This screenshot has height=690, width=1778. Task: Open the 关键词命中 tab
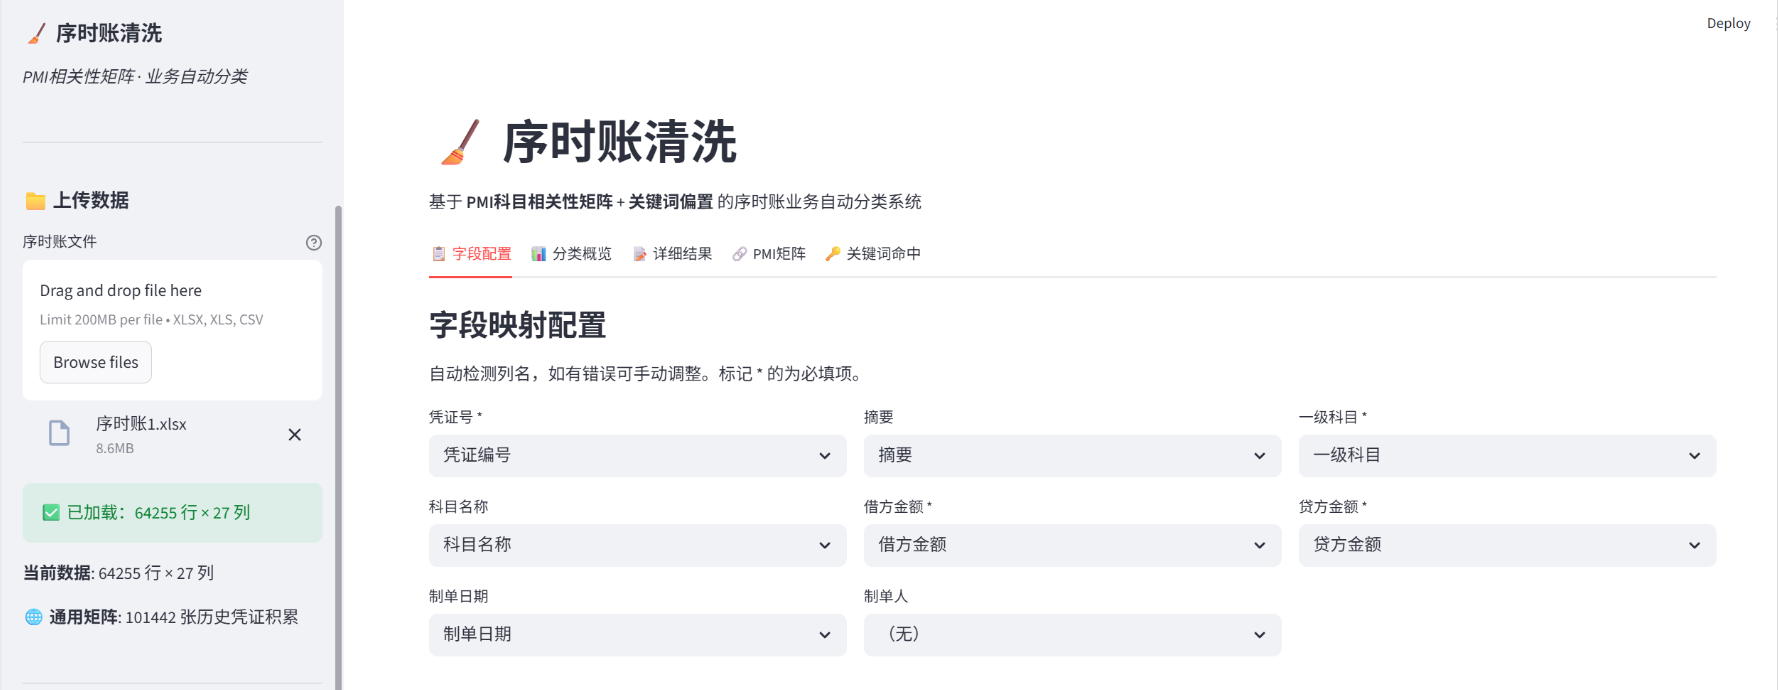click(x=873, y=254)
